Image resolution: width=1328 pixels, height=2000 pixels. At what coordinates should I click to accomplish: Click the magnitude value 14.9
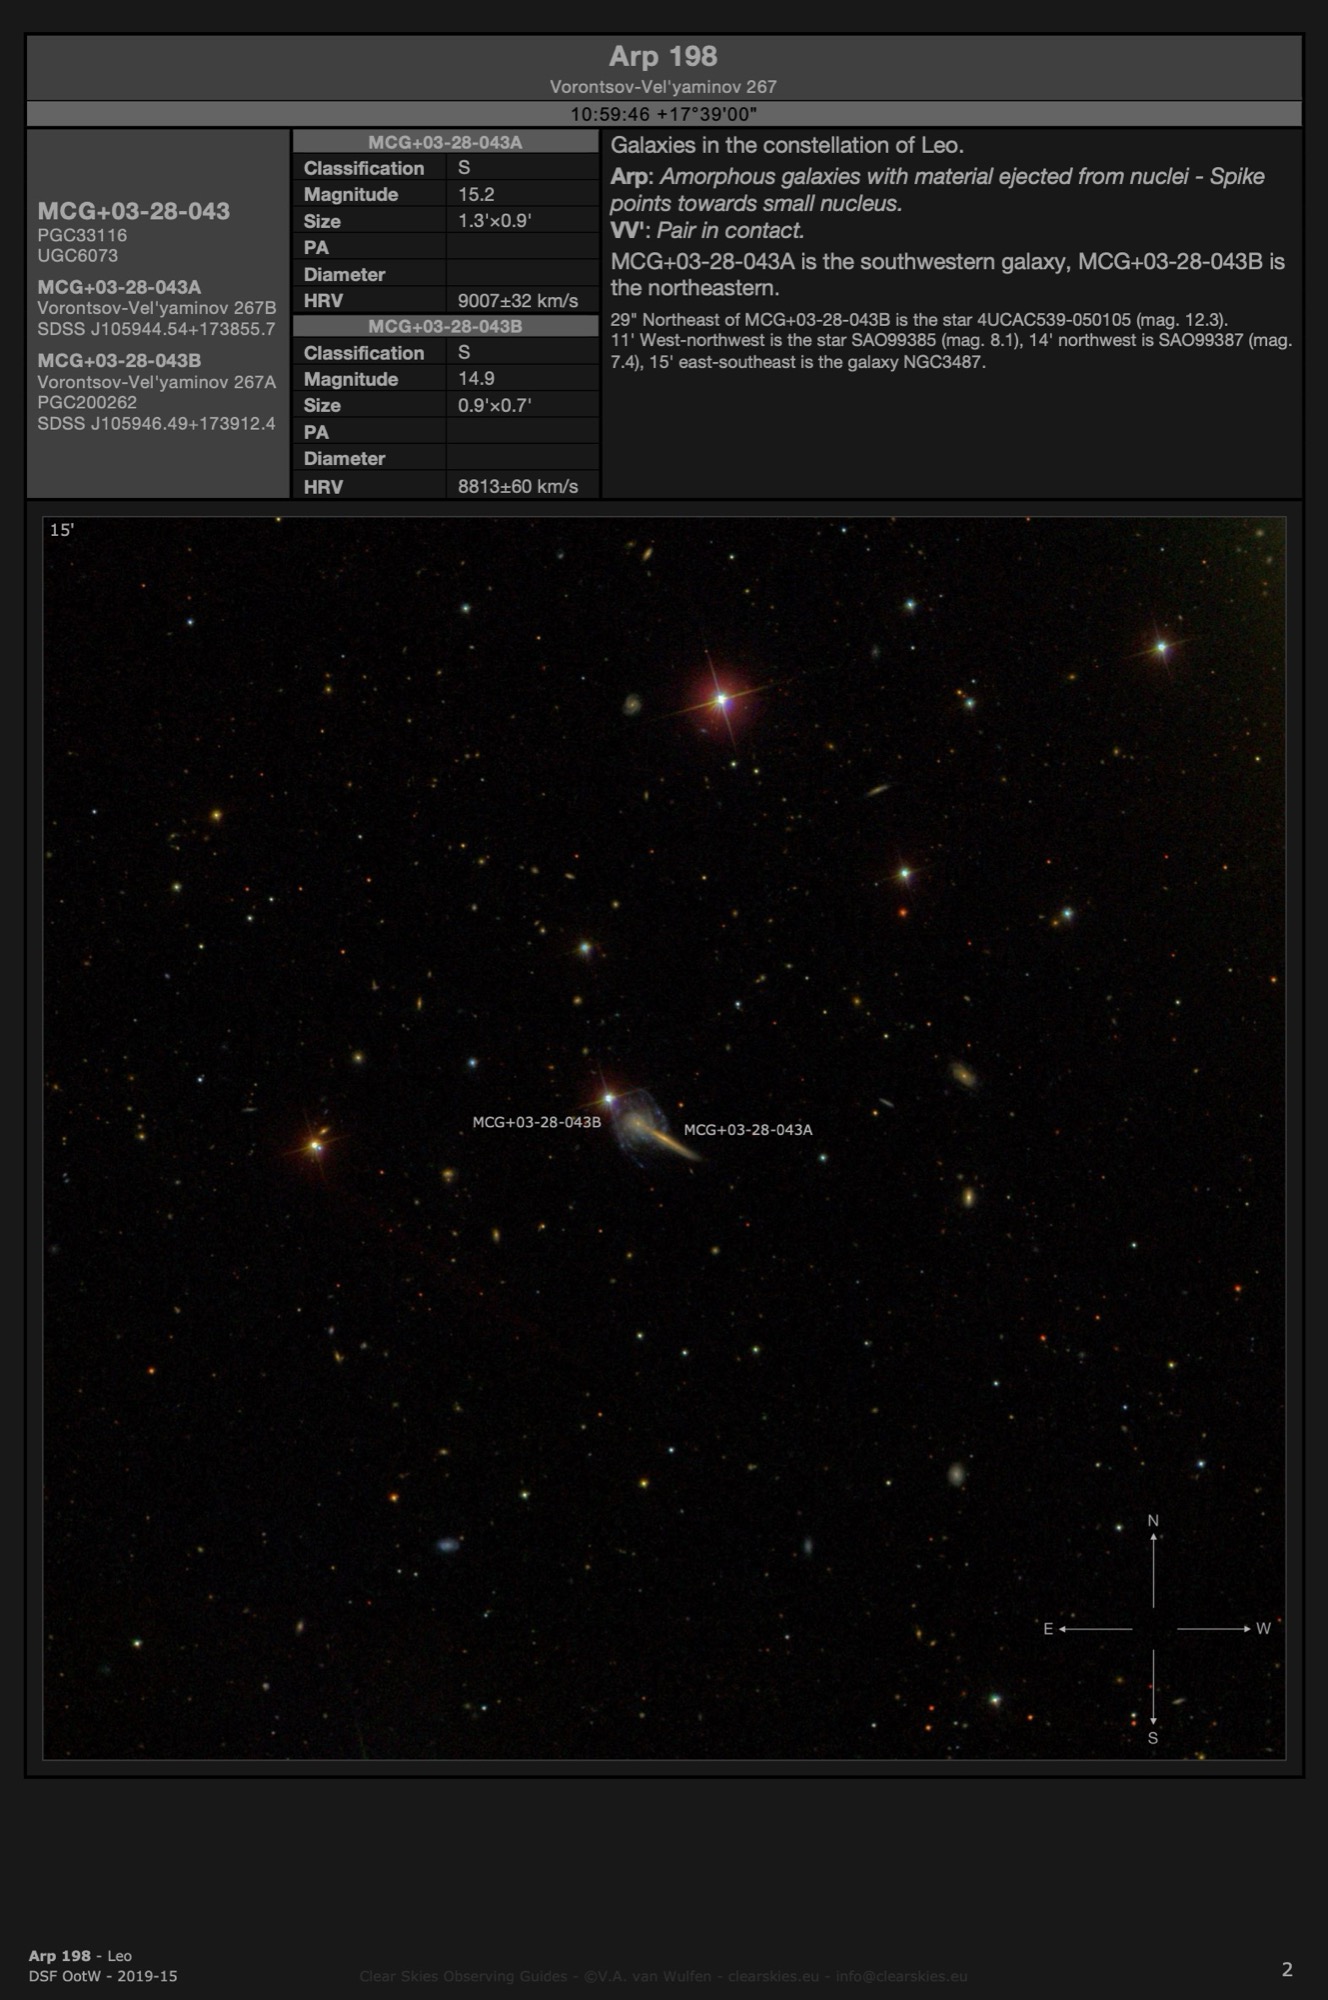click(x=476, y=378)
